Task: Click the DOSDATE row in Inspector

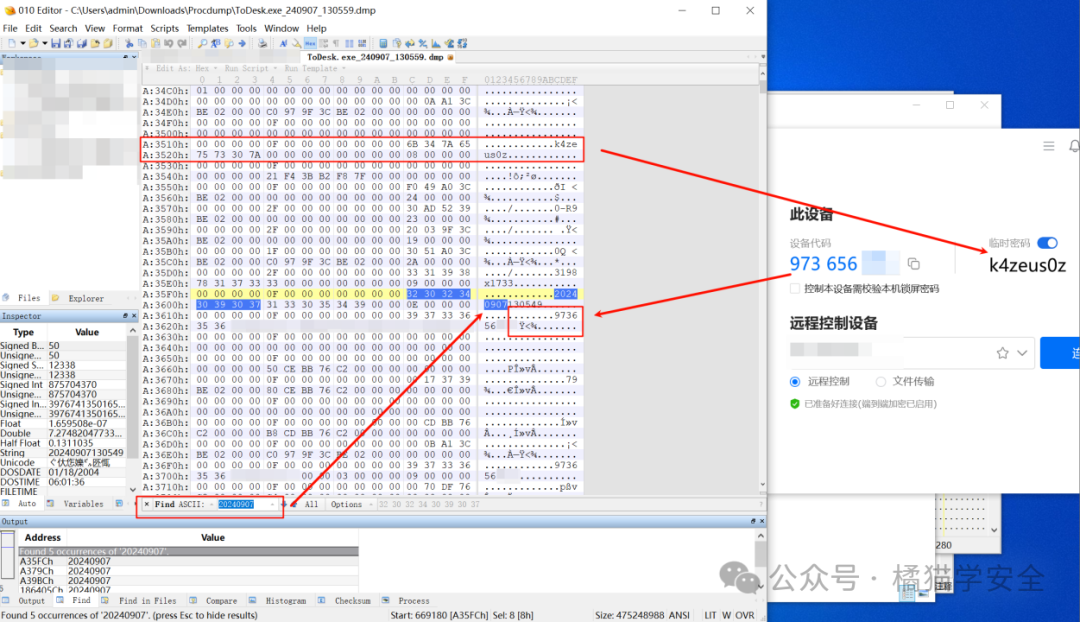Action: (63, 472)
